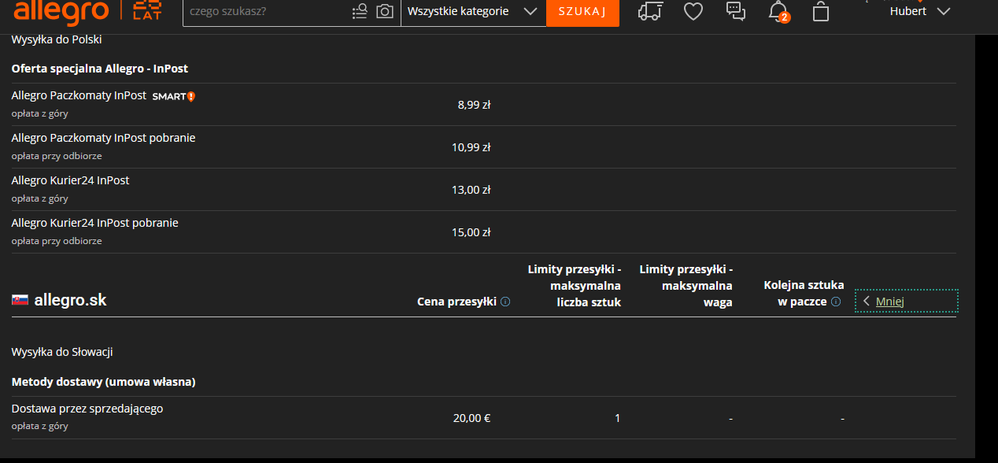Click info icon next to Cena przesyłki
Viewport: 998px width, 463px height.
point(505,302)
